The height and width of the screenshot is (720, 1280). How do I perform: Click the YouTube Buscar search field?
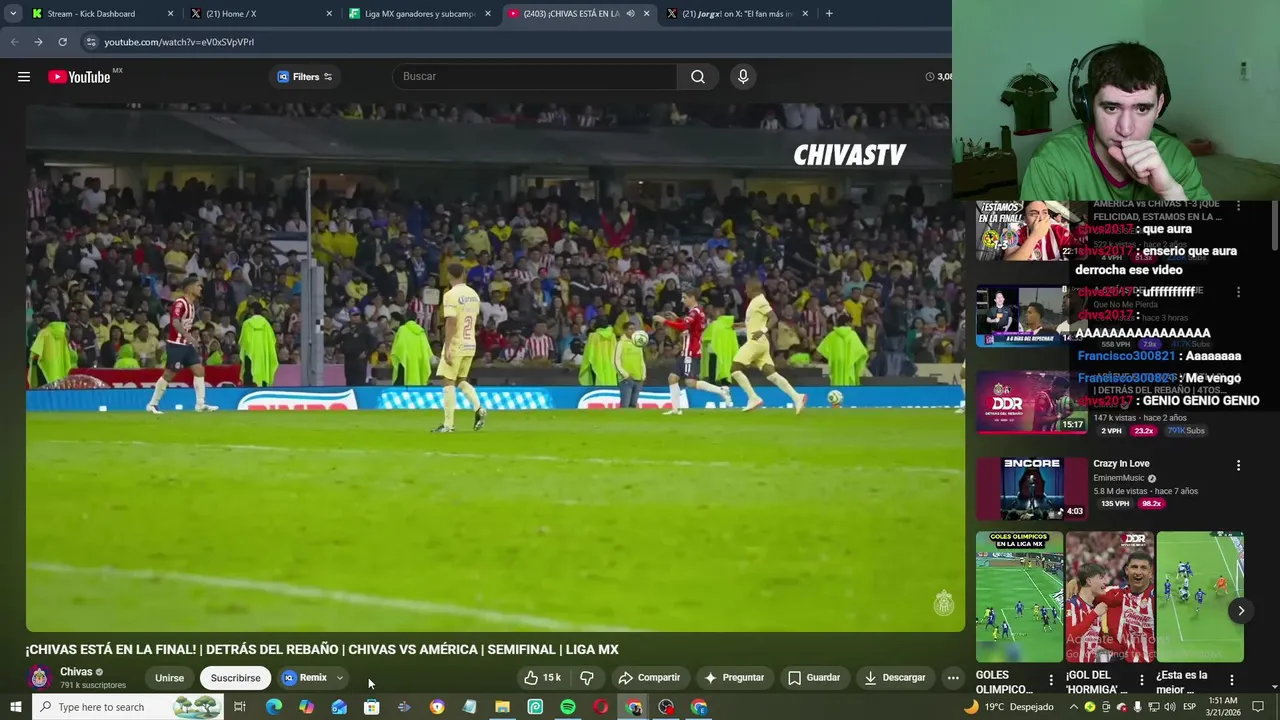click(535, 77)
